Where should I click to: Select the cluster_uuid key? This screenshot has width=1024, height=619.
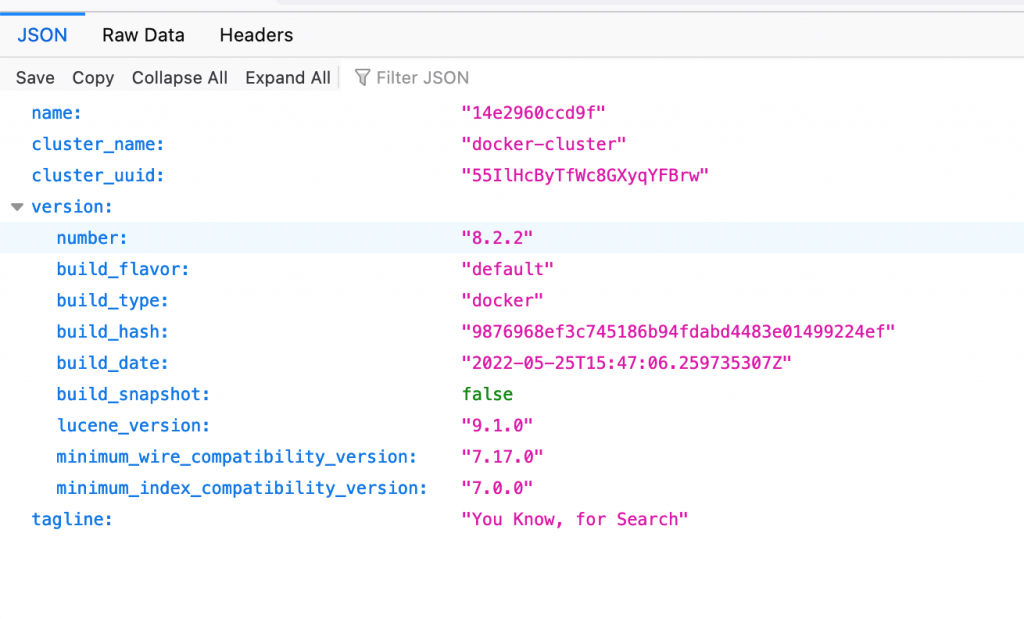(98, 176)
